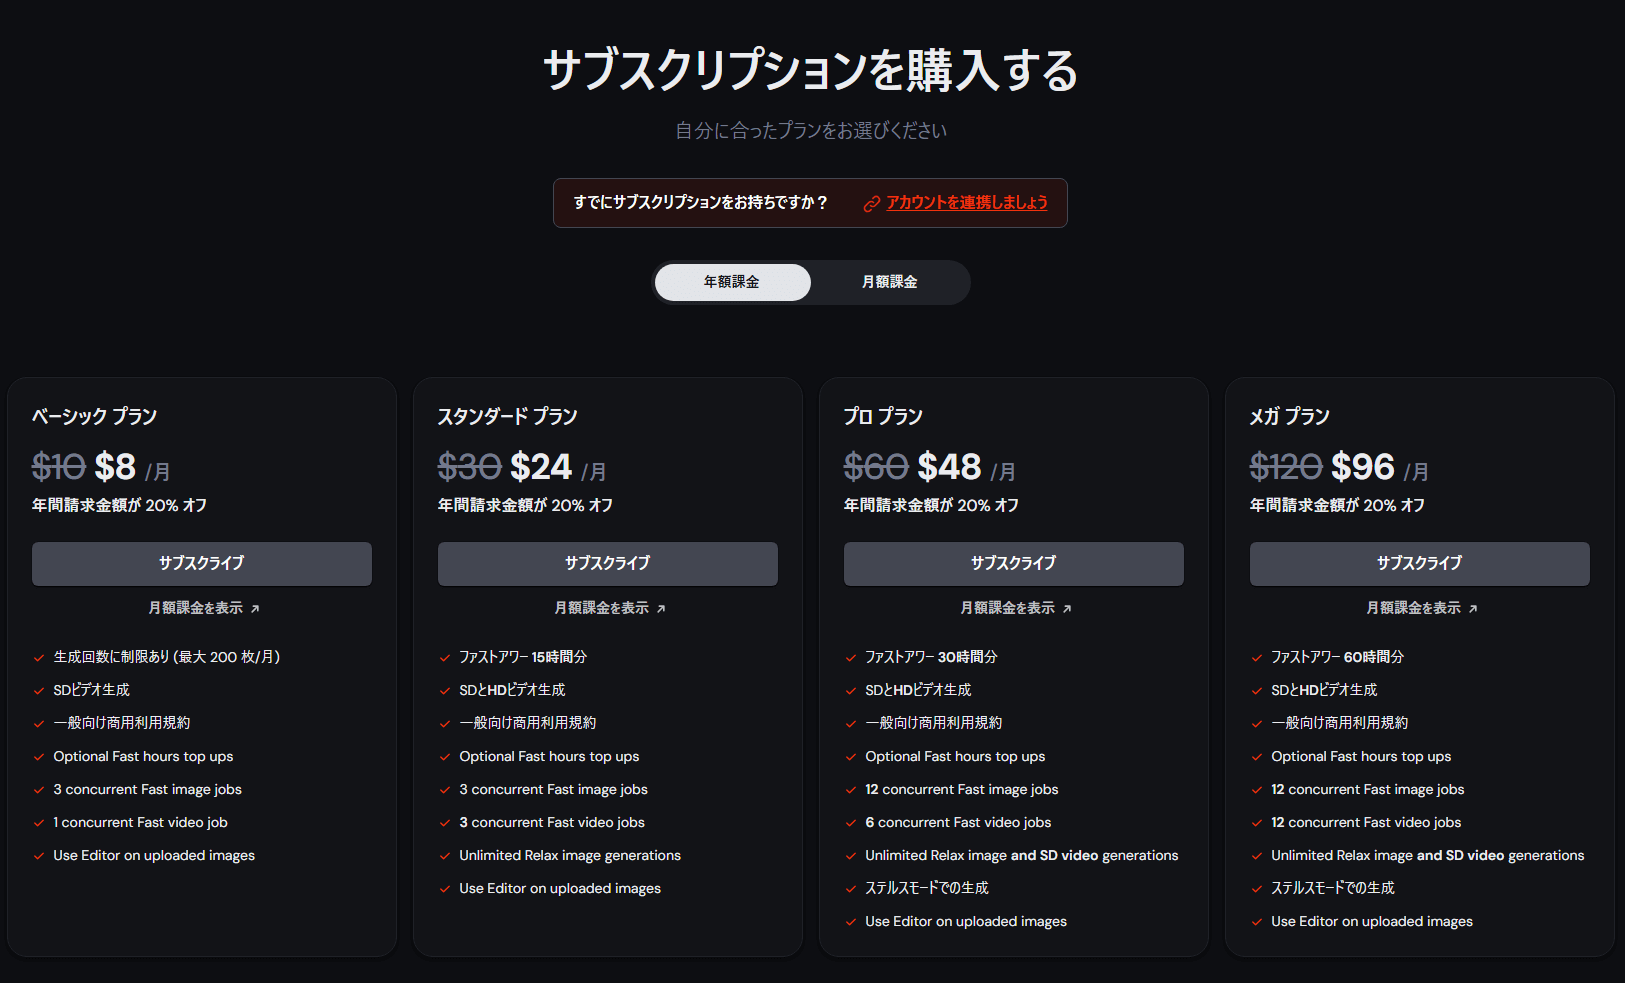This screenshot has height=983, width=1625.
Task: Show 月額課金を表示 for スタンダード プラン
Action: coord(602,608)
